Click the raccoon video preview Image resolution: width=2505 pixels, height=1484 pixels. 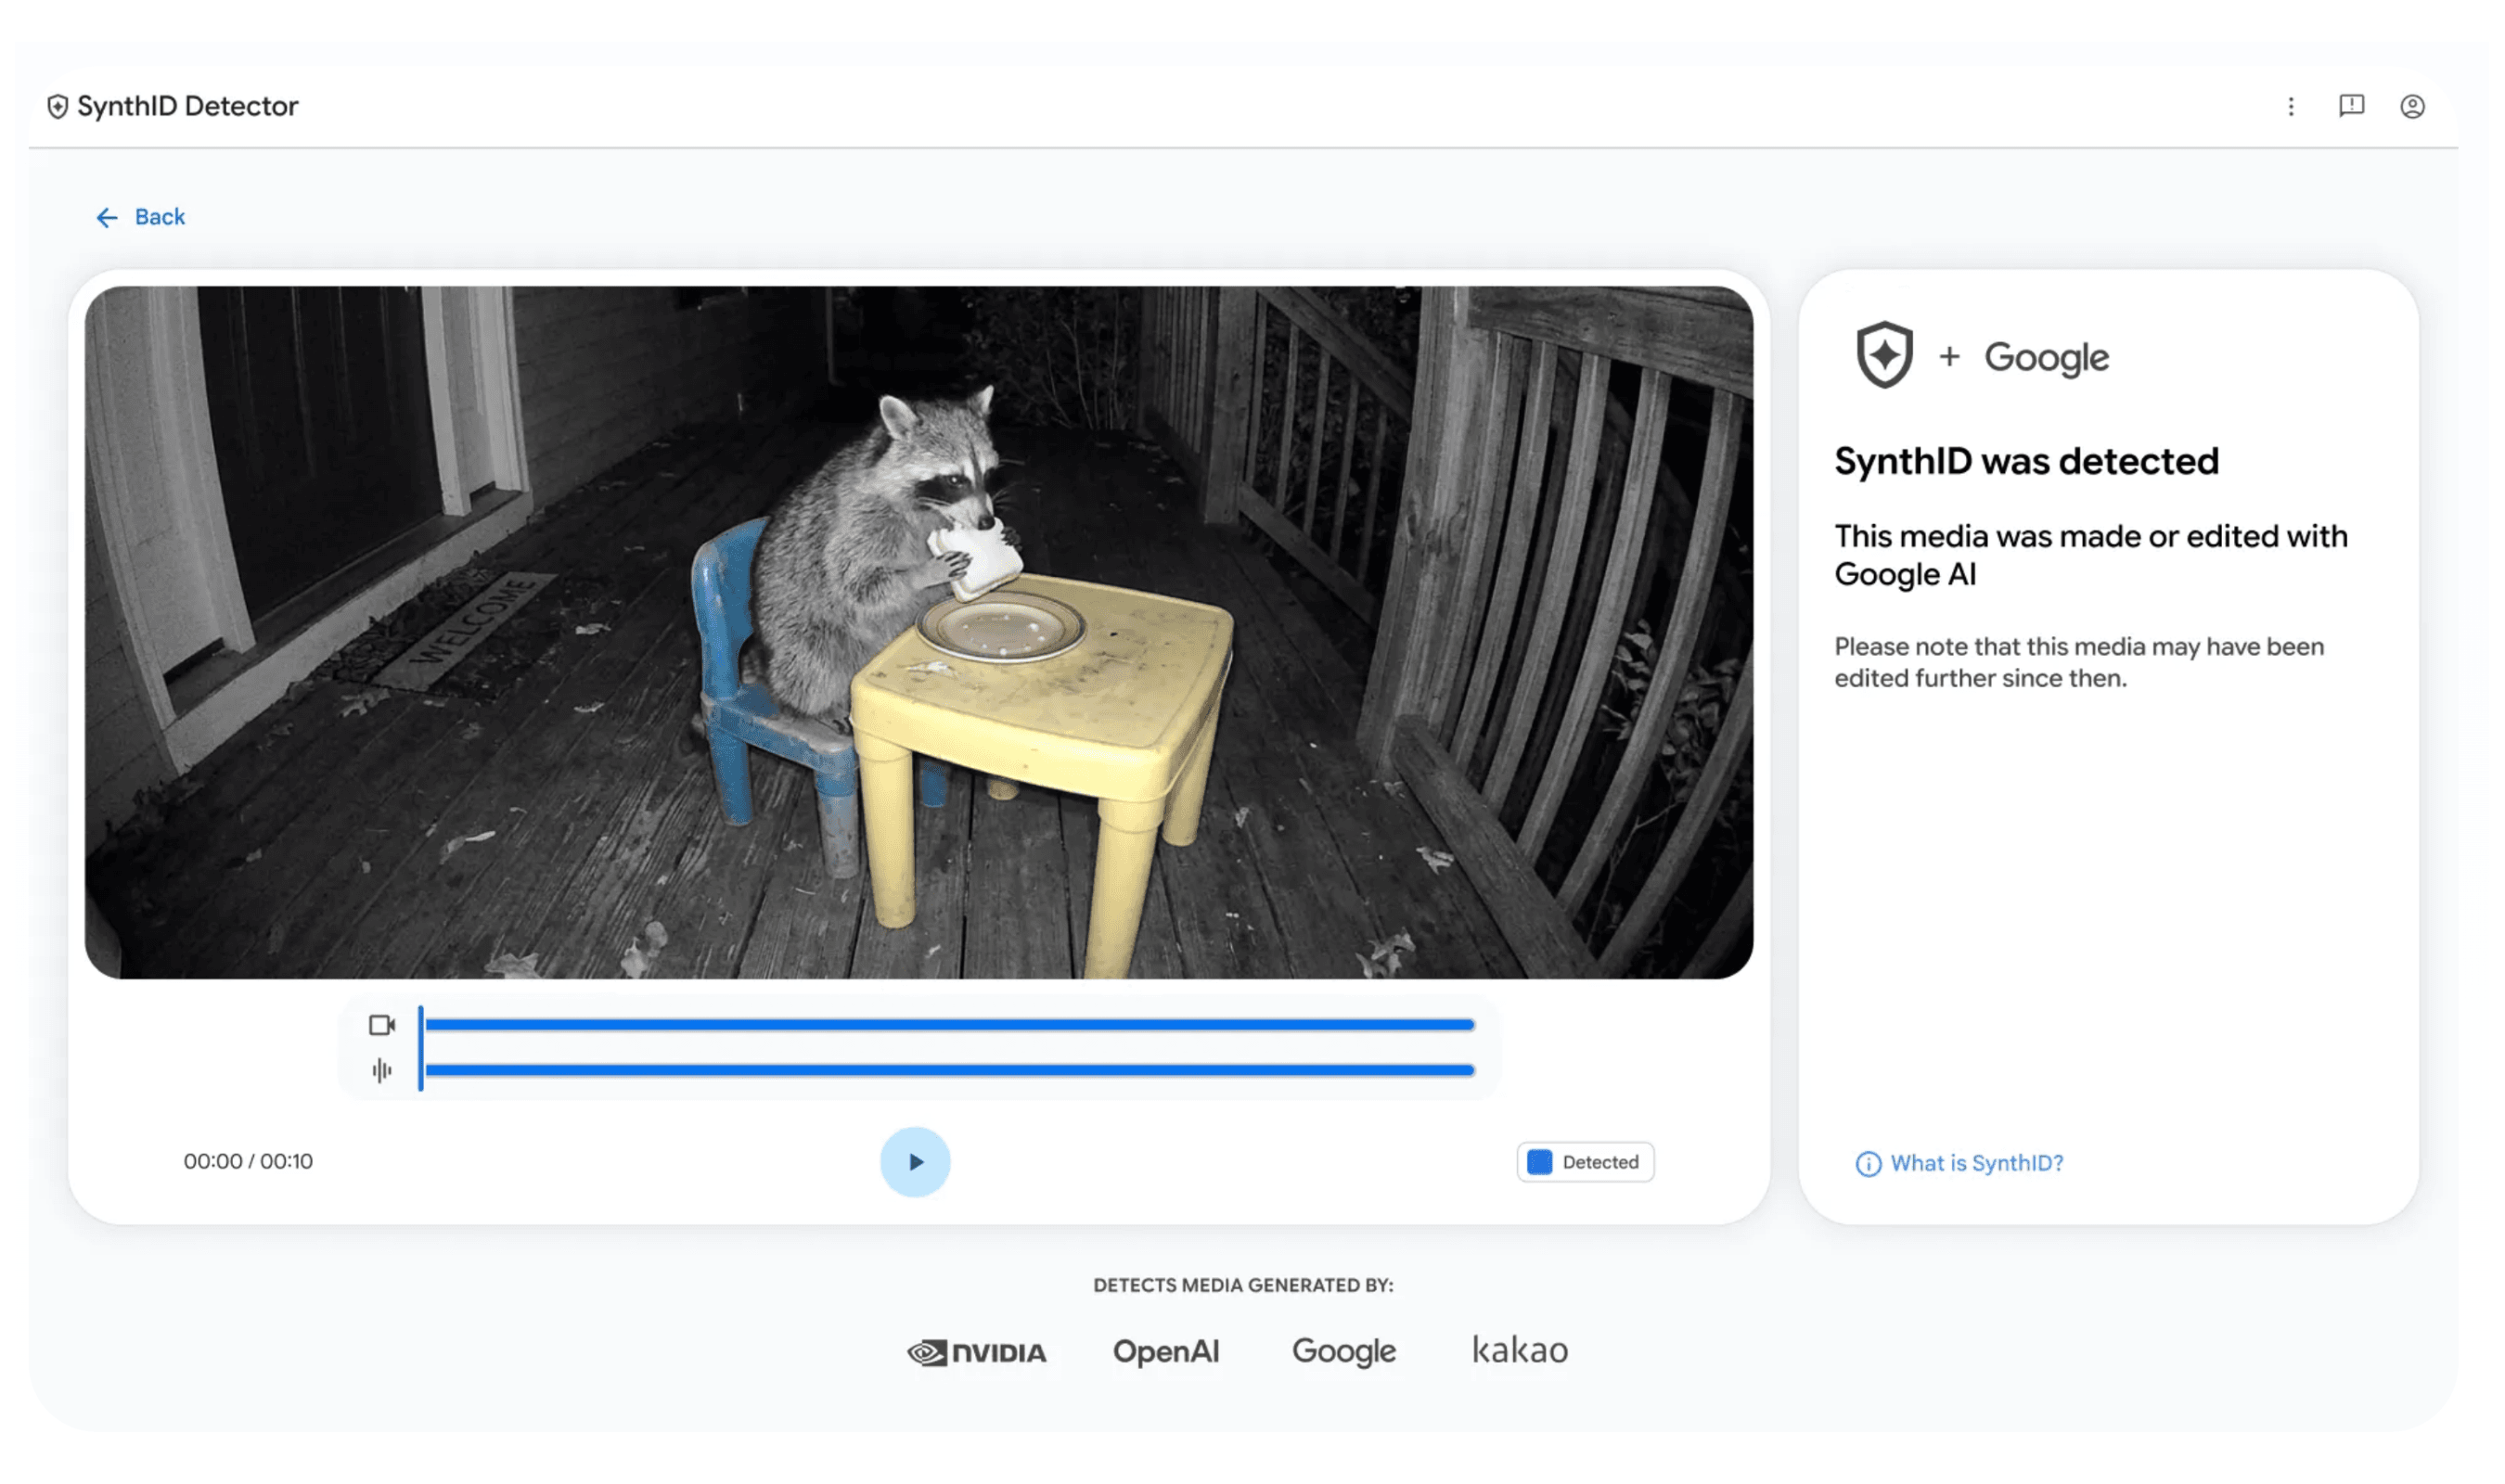(x=918, y=632)
